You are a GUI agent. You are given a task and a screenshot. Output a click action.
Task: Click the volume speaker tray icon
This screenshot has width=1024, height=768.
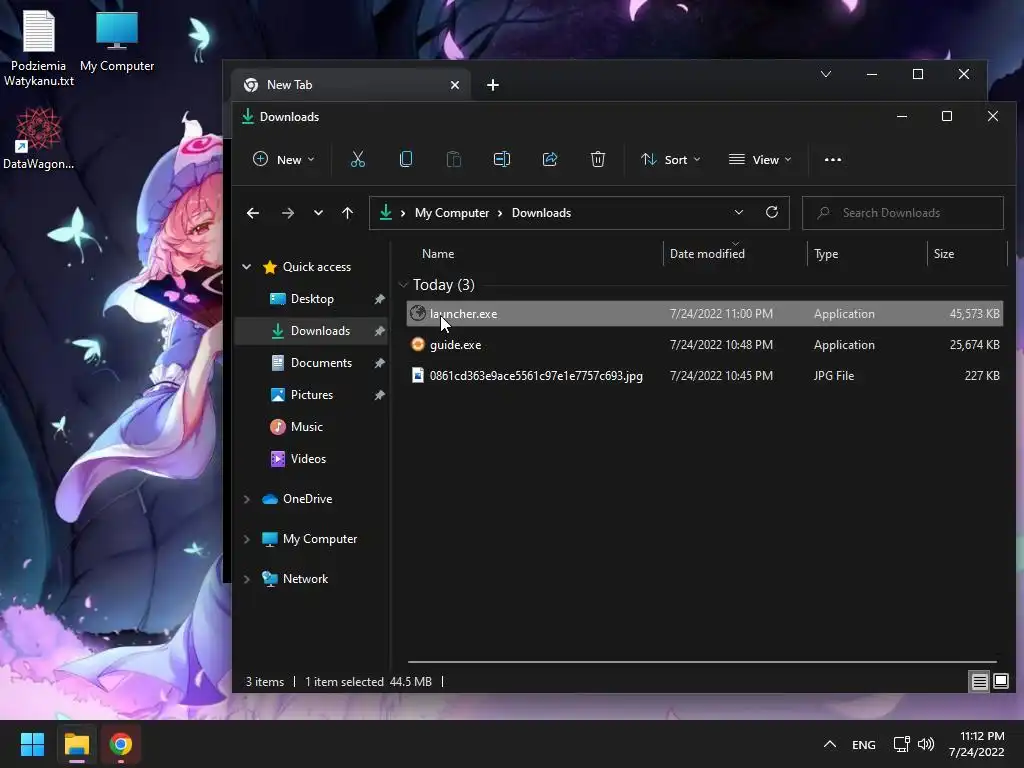pos(925,744)
